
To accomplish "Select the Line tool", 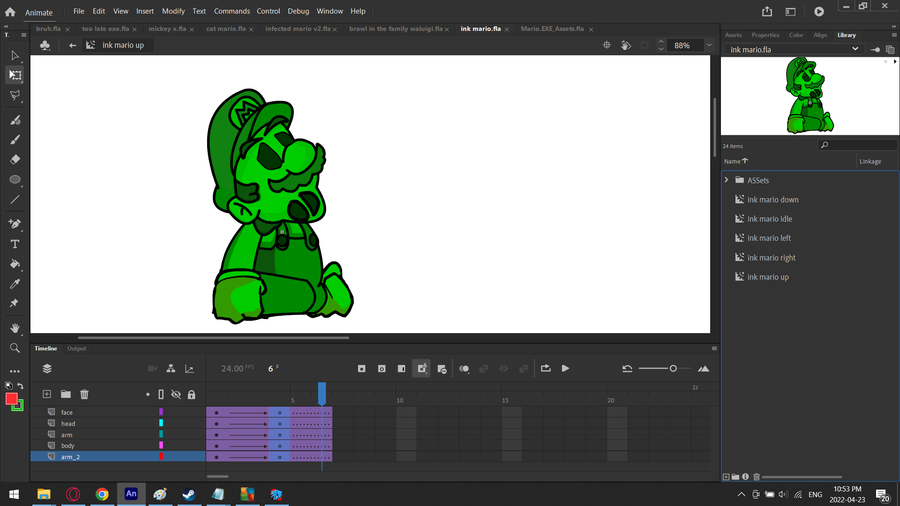I will tap(15, 200).
